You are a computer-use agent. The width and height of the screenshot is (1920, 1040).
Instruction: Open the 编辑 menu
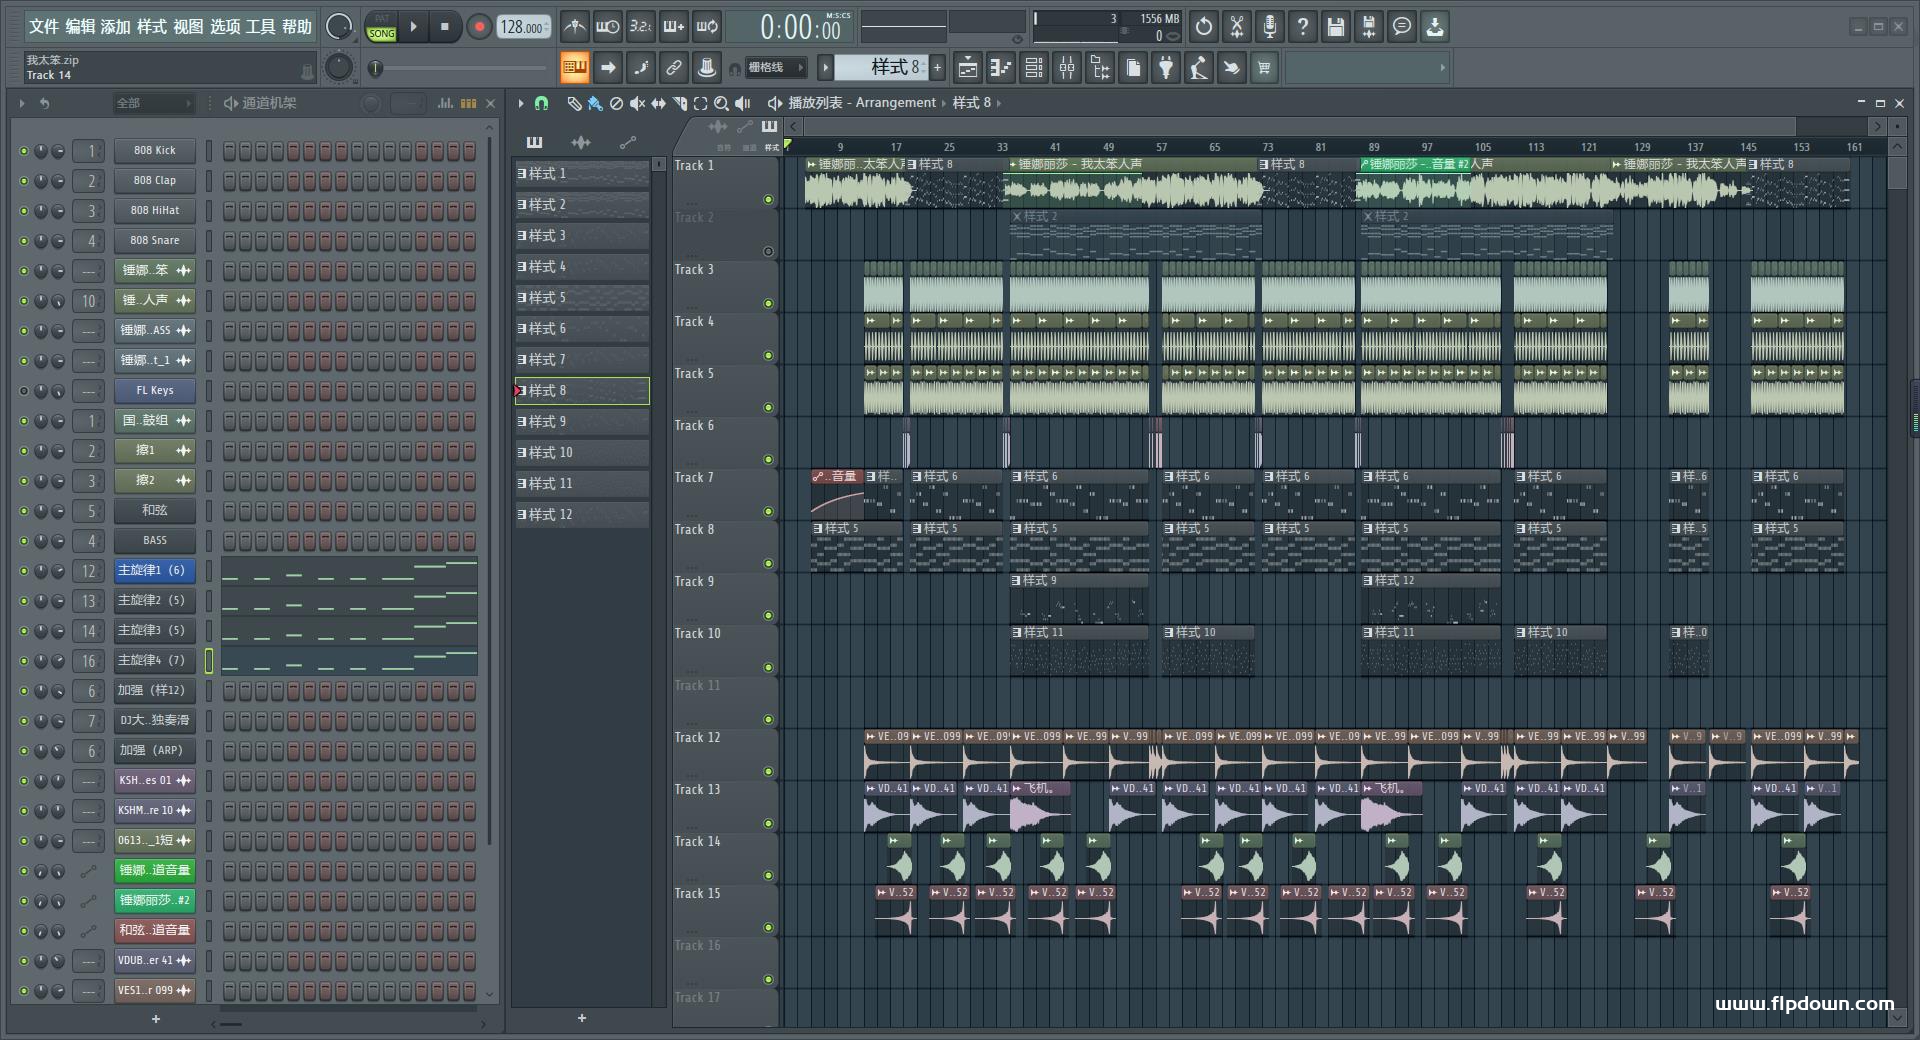80,27
